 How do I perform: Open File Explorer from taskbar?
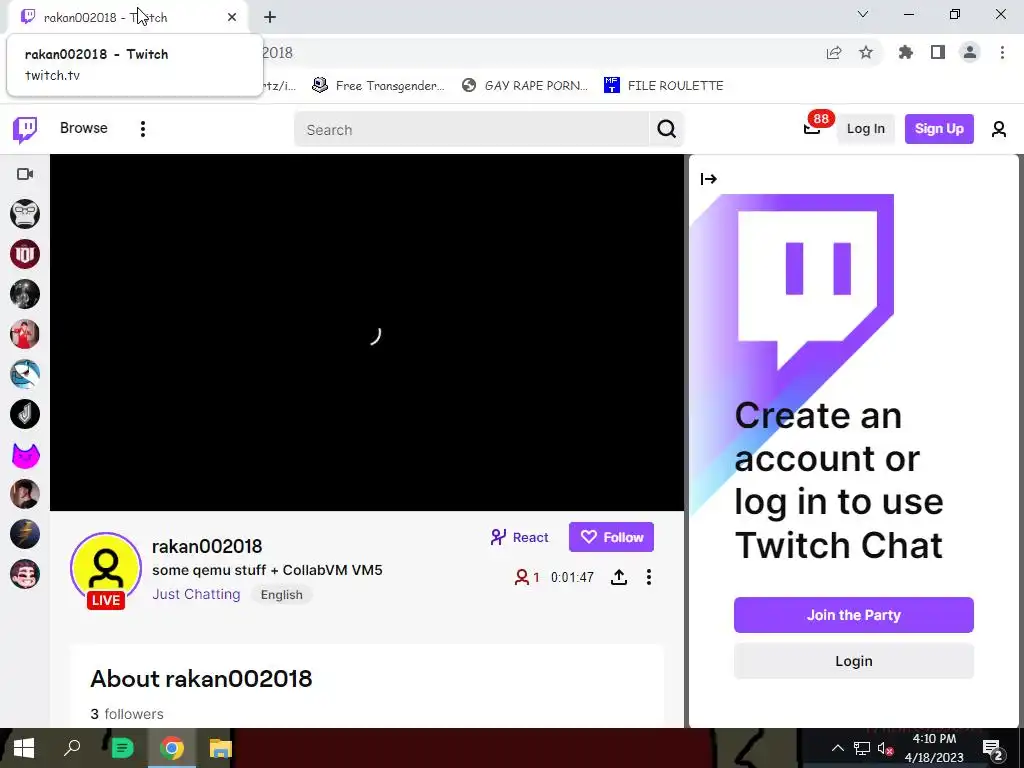221,748
